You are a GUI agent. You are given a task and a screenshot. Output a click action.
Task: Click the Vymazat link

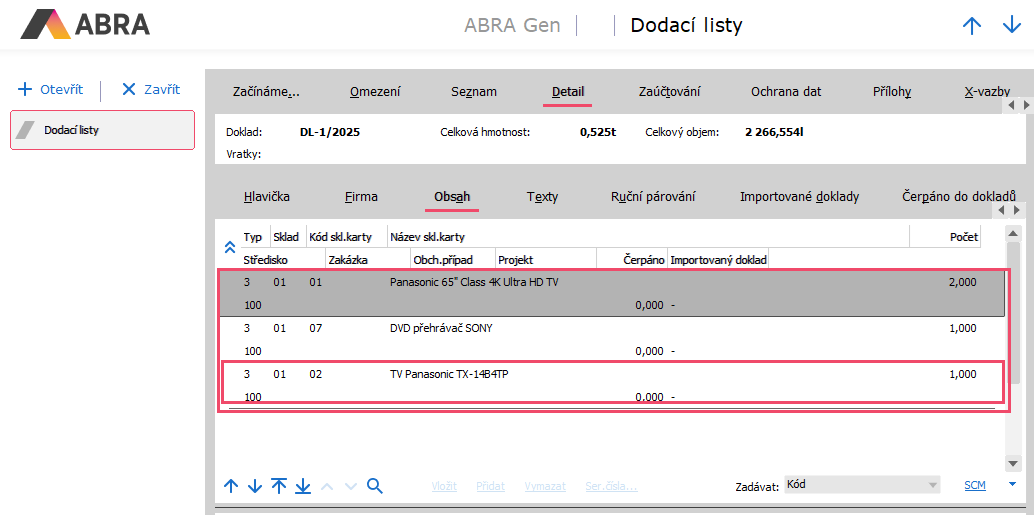(545, 487)
